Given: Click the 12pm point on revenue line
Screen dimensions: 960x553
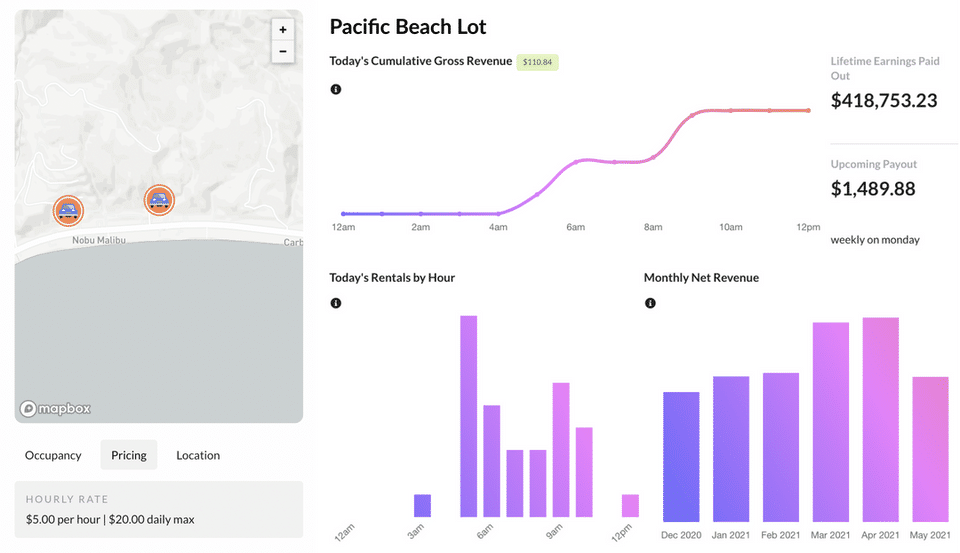Looking at the screenshot, I should click(x=808, y=110).
